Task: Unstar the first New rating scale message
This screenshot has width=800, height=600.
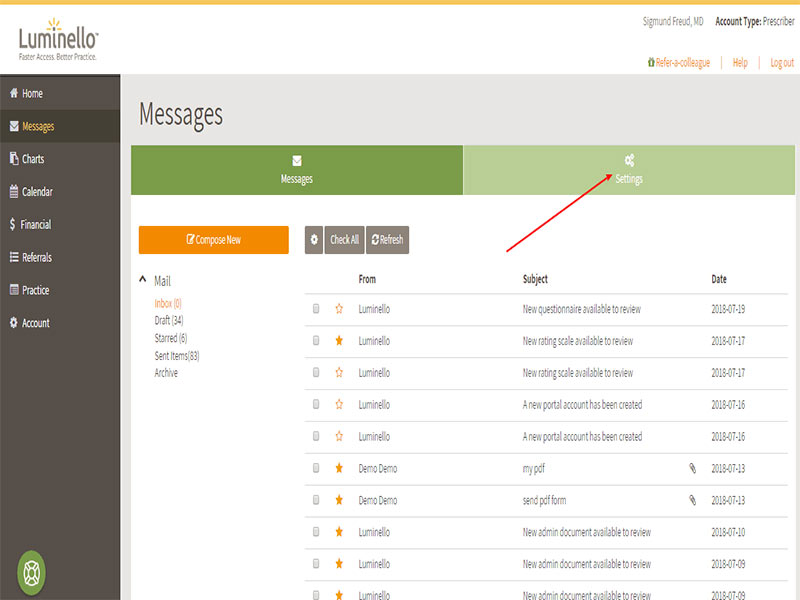Action: pos(339,340)
